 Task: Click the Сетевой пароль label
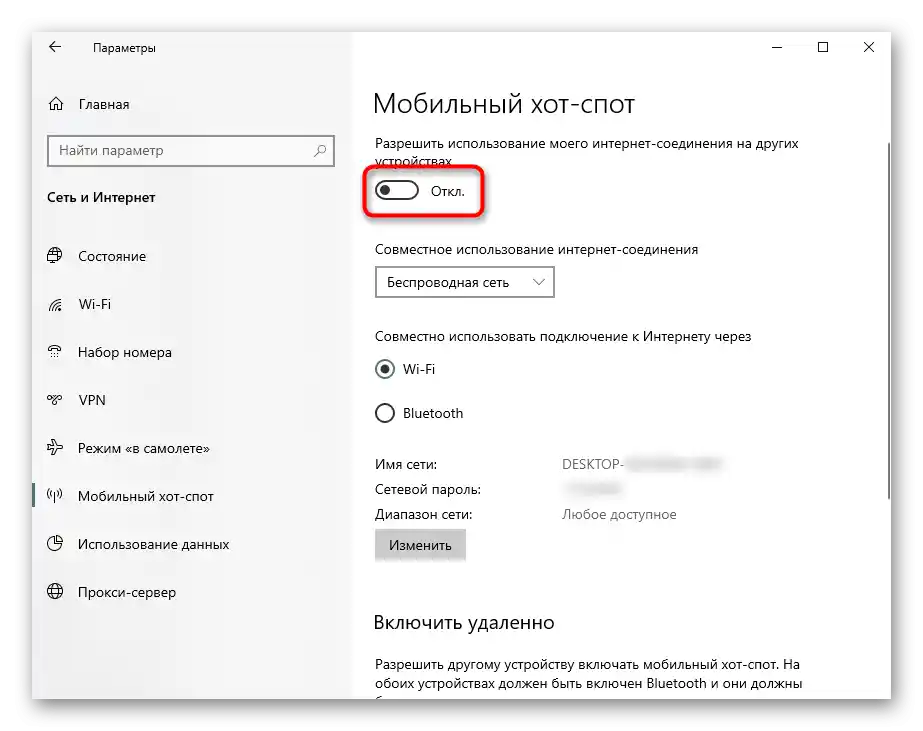tap(428, 490)
